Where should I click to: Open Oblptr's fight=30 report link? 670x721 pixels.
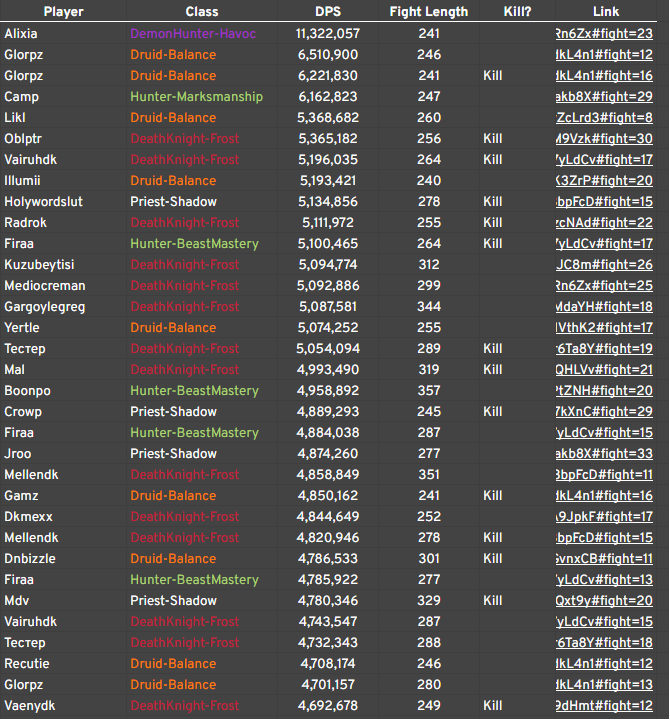tap(604, 138)
